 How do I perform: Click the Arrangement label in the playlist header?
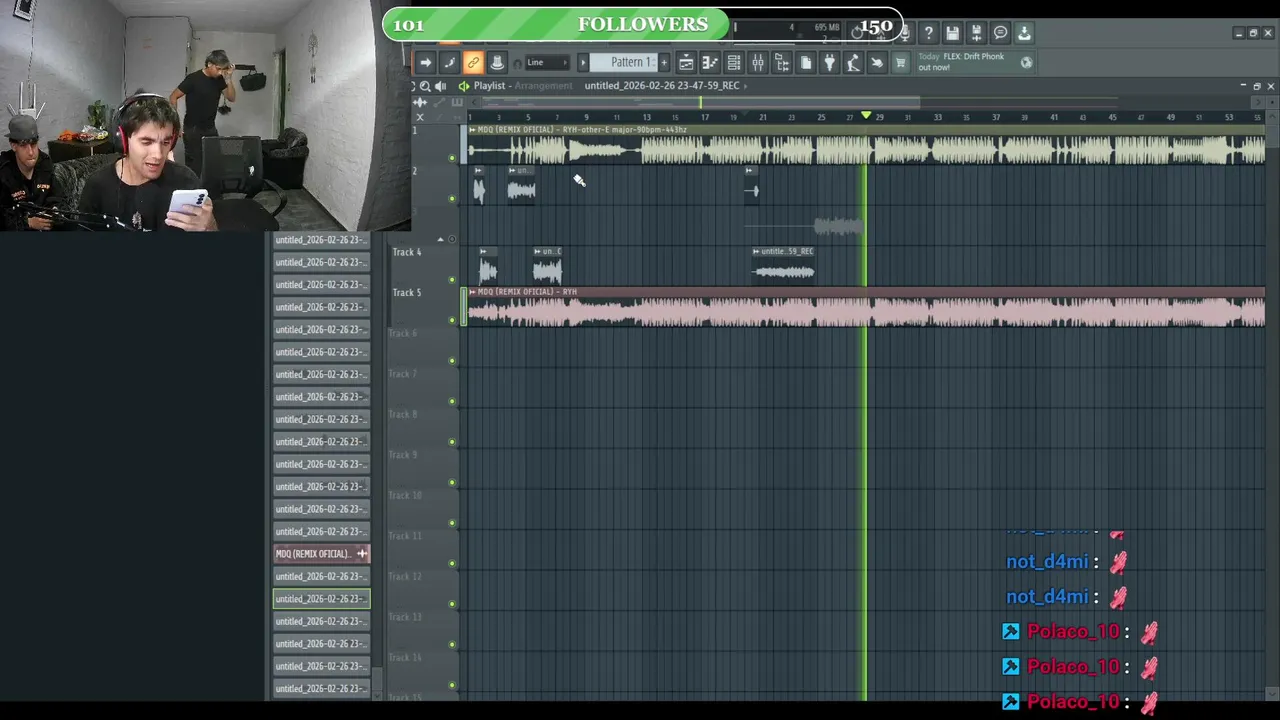(x=543, y=86)
